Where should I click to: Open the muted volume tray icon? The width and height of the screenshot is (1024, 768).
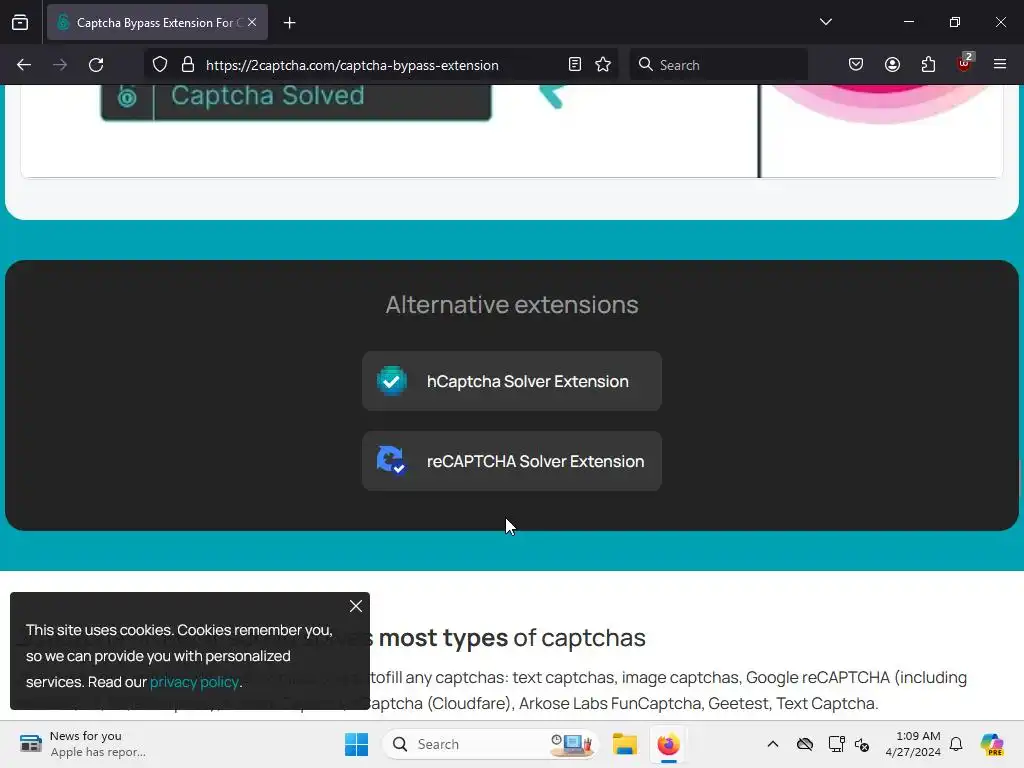862,744
